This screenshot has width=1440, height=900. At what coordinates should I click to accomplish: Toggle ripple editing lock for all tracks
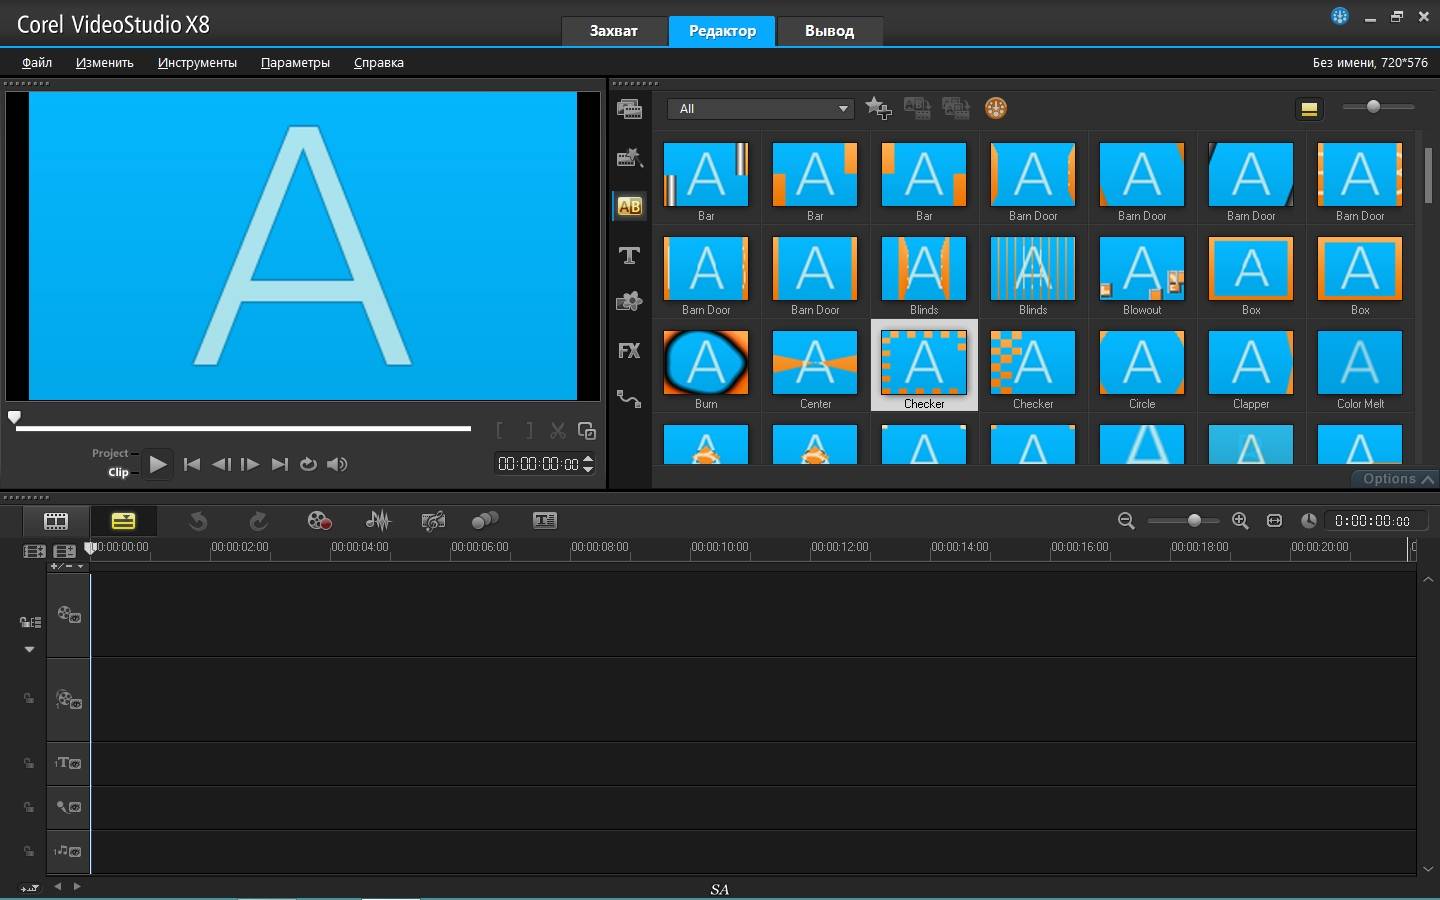[x=30, y=622]
